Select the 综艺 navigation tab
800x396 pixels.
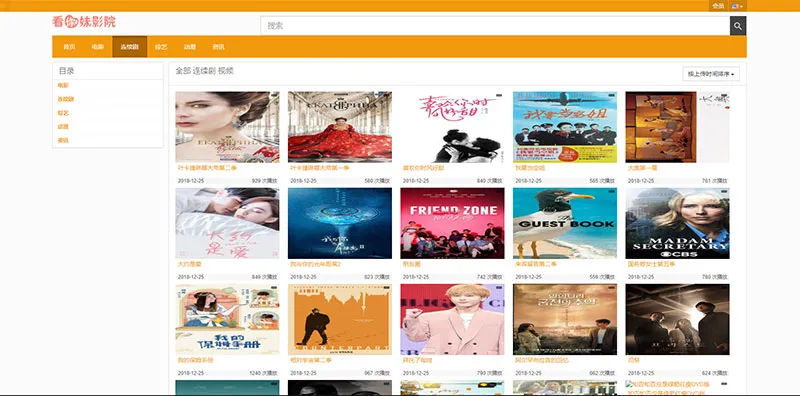pos(161,46)
